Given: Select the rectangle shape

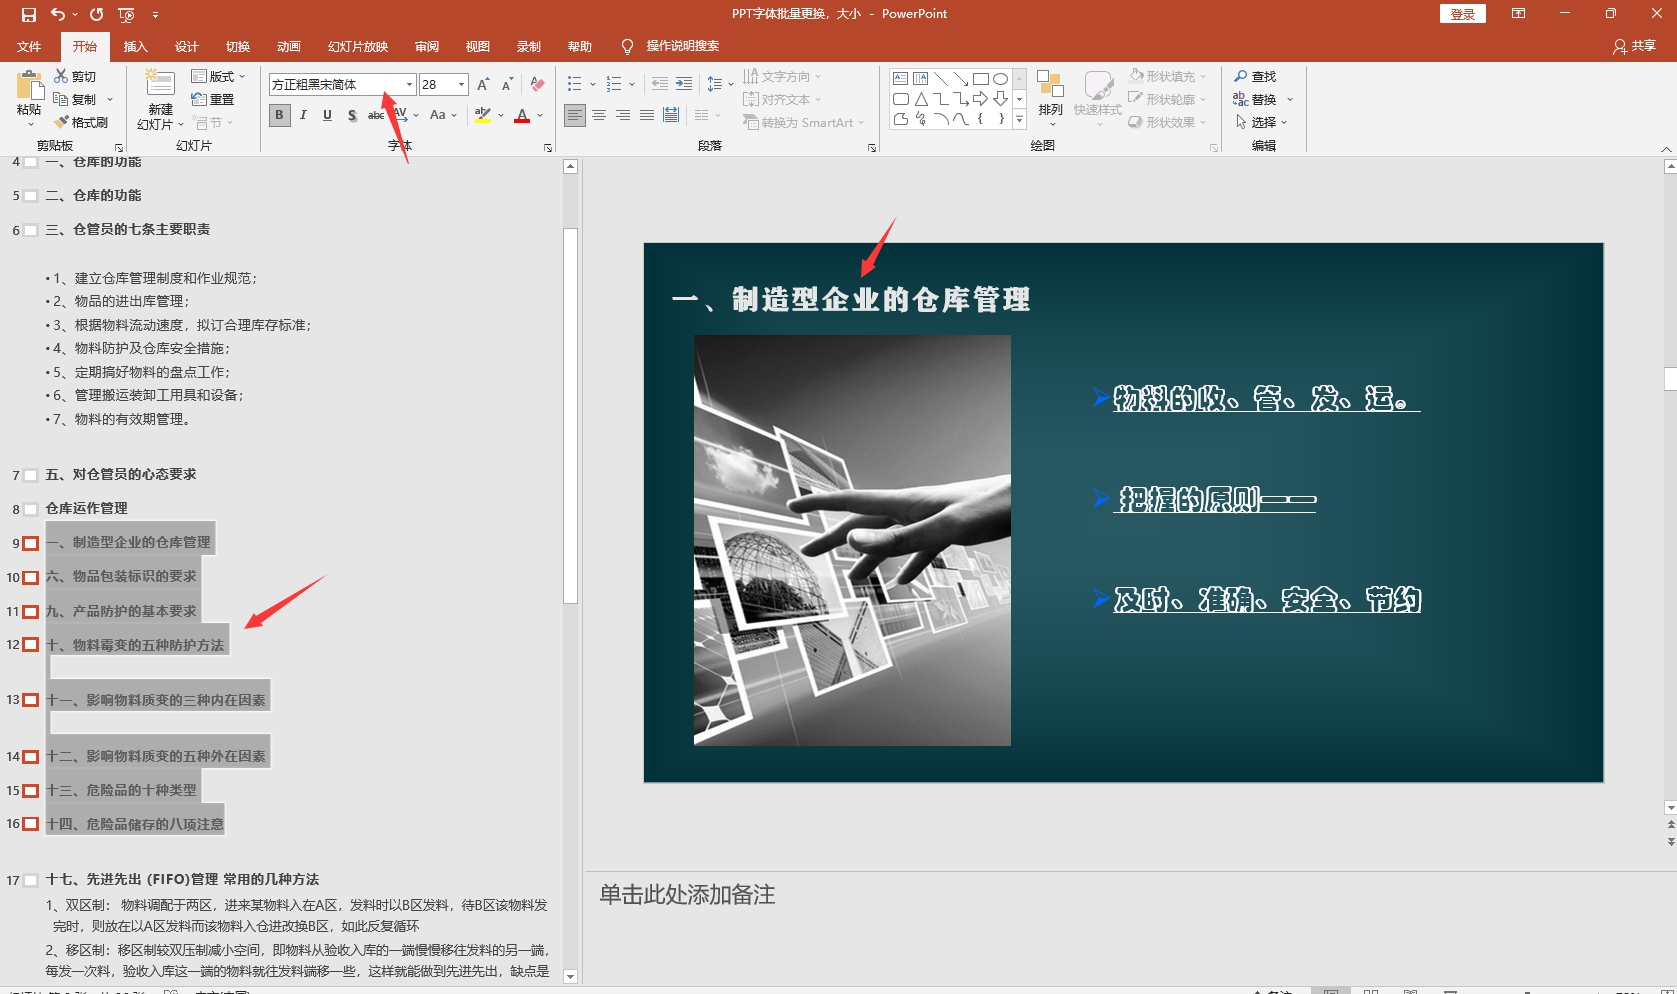Looking at the screenshot, I should click(980, 79).
